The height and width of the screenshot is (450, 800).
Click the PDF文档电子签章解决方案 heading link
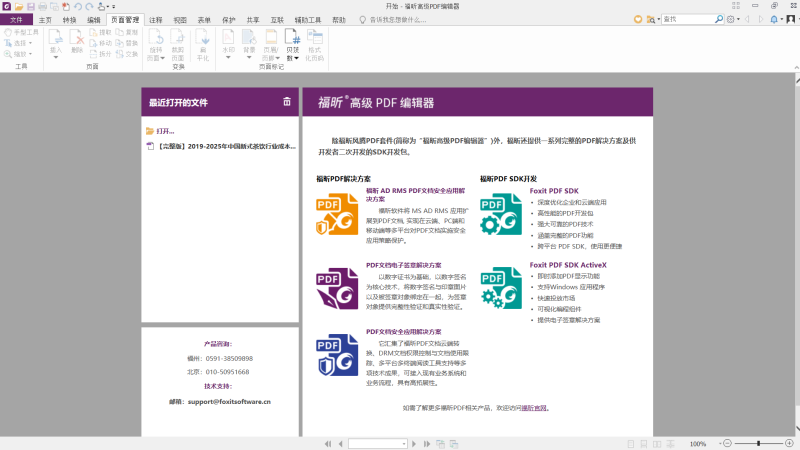click(404, 265)
